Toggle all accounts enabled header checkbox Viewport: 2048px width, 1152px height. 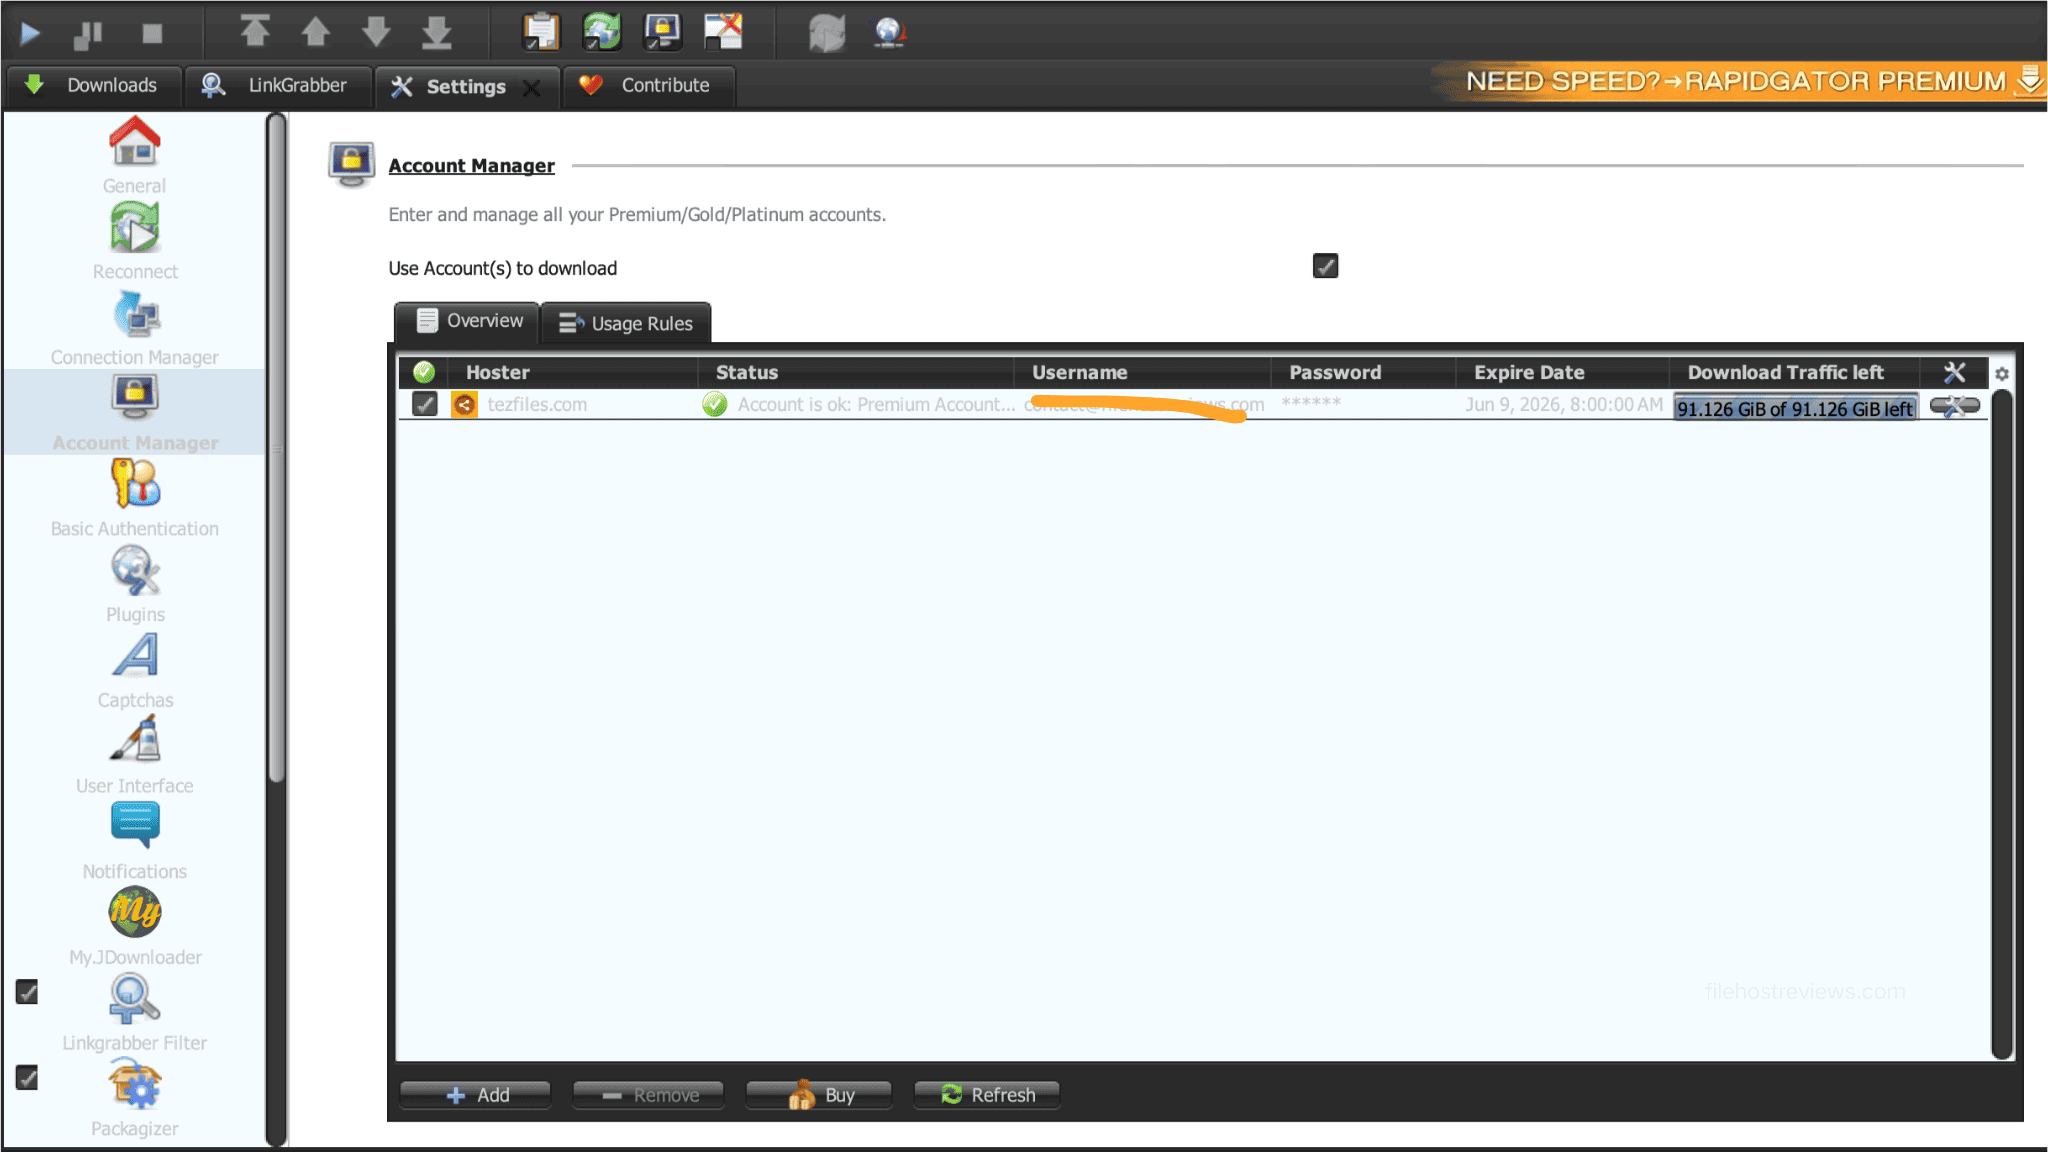[x=424, y=372]
